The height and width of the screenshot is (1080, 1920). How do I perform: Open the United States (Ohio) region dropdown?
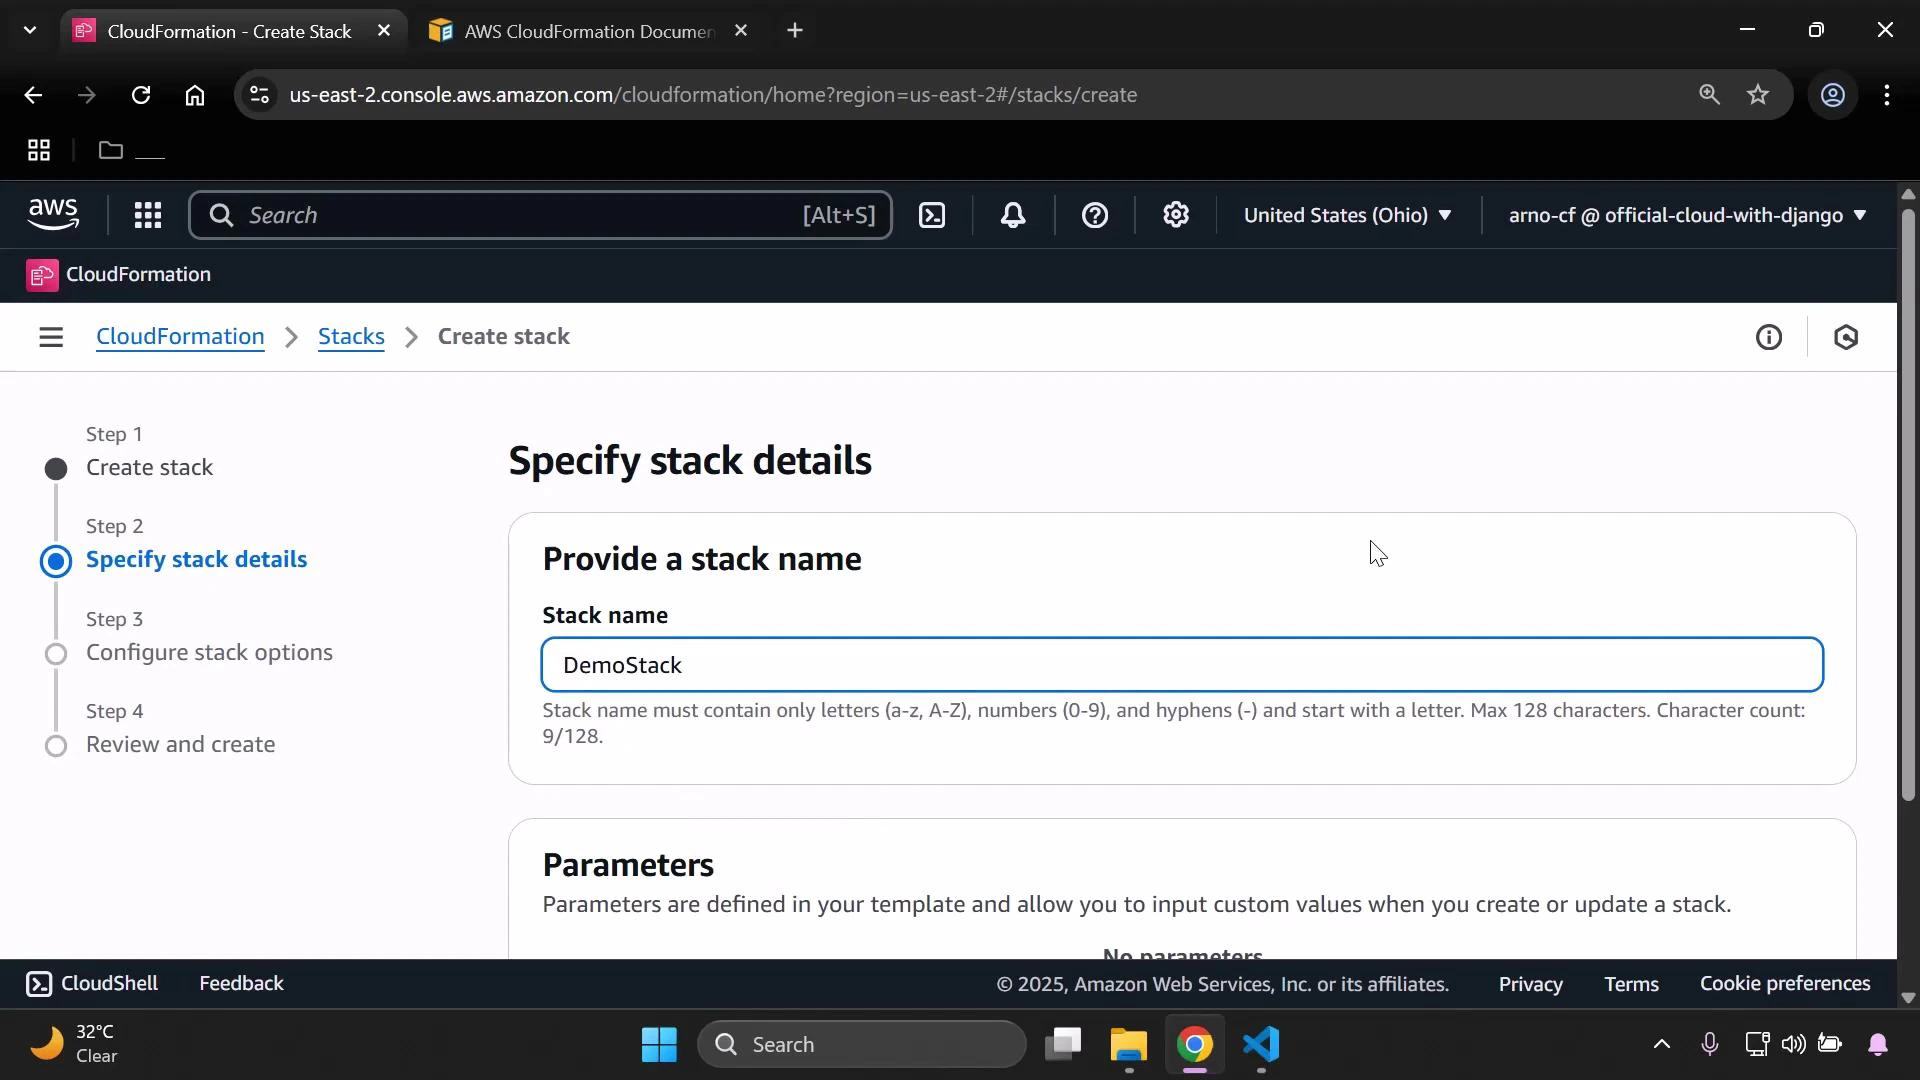coord(1348,215)
